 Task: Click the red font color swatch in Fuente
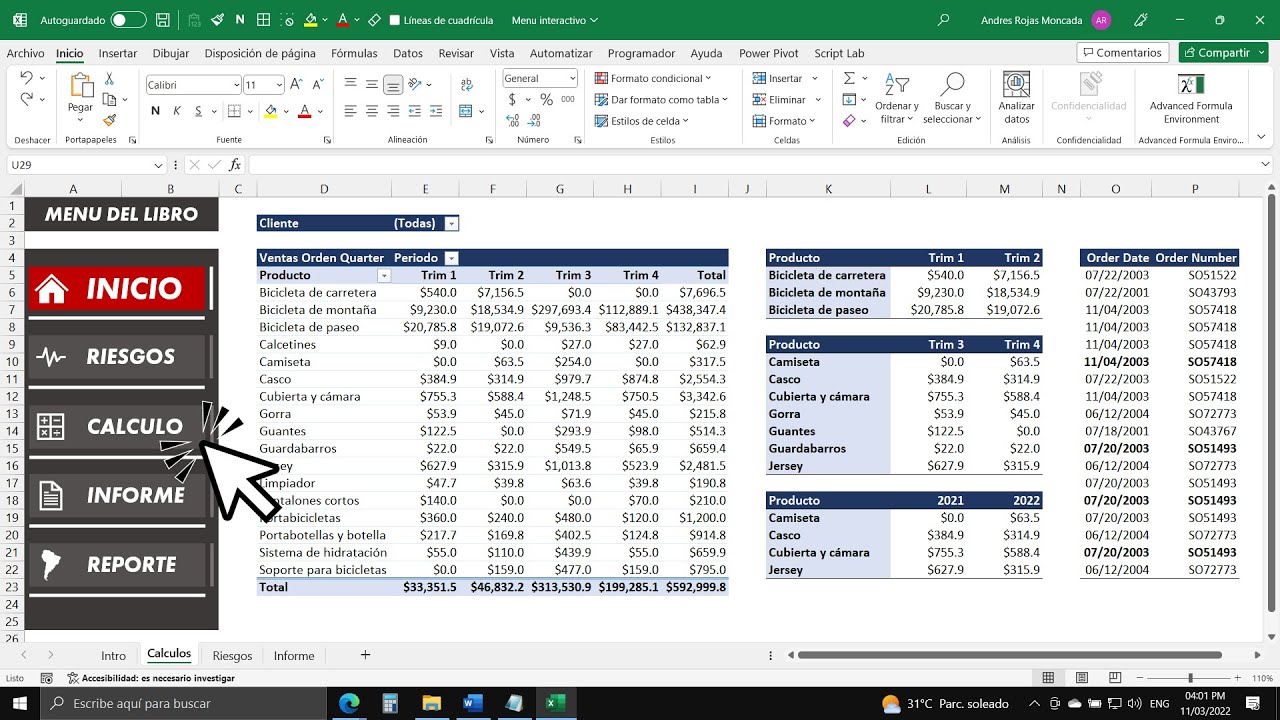[304, 111]
